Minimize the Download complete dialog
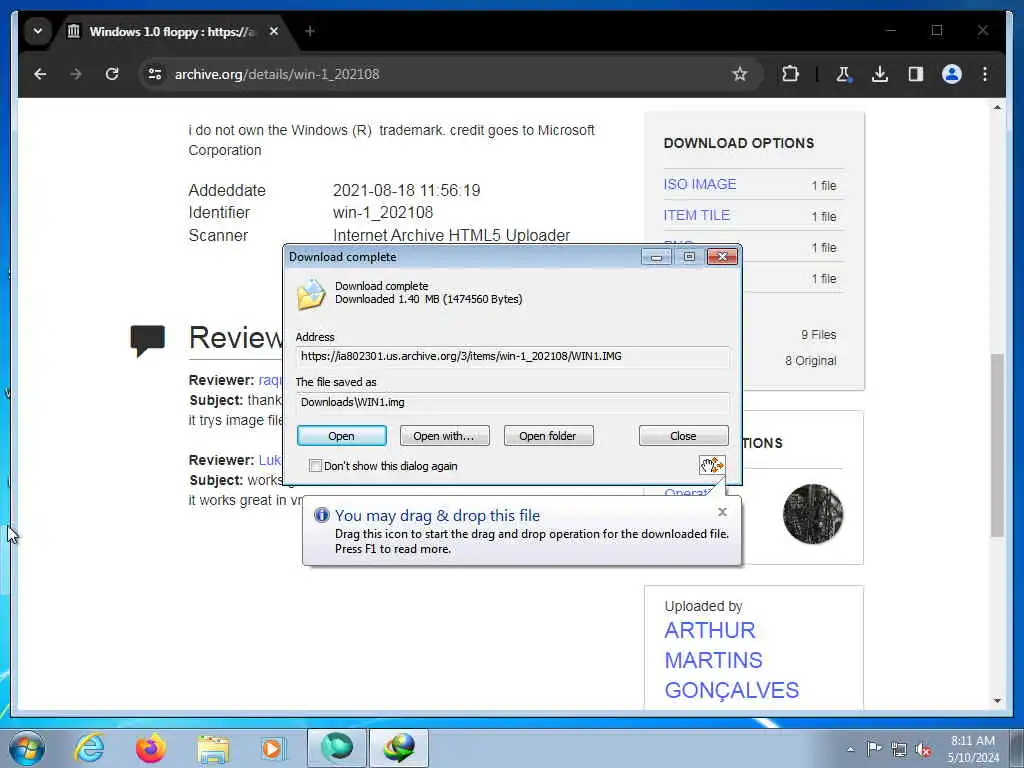The image size is (1024, 768). point(656,257)
